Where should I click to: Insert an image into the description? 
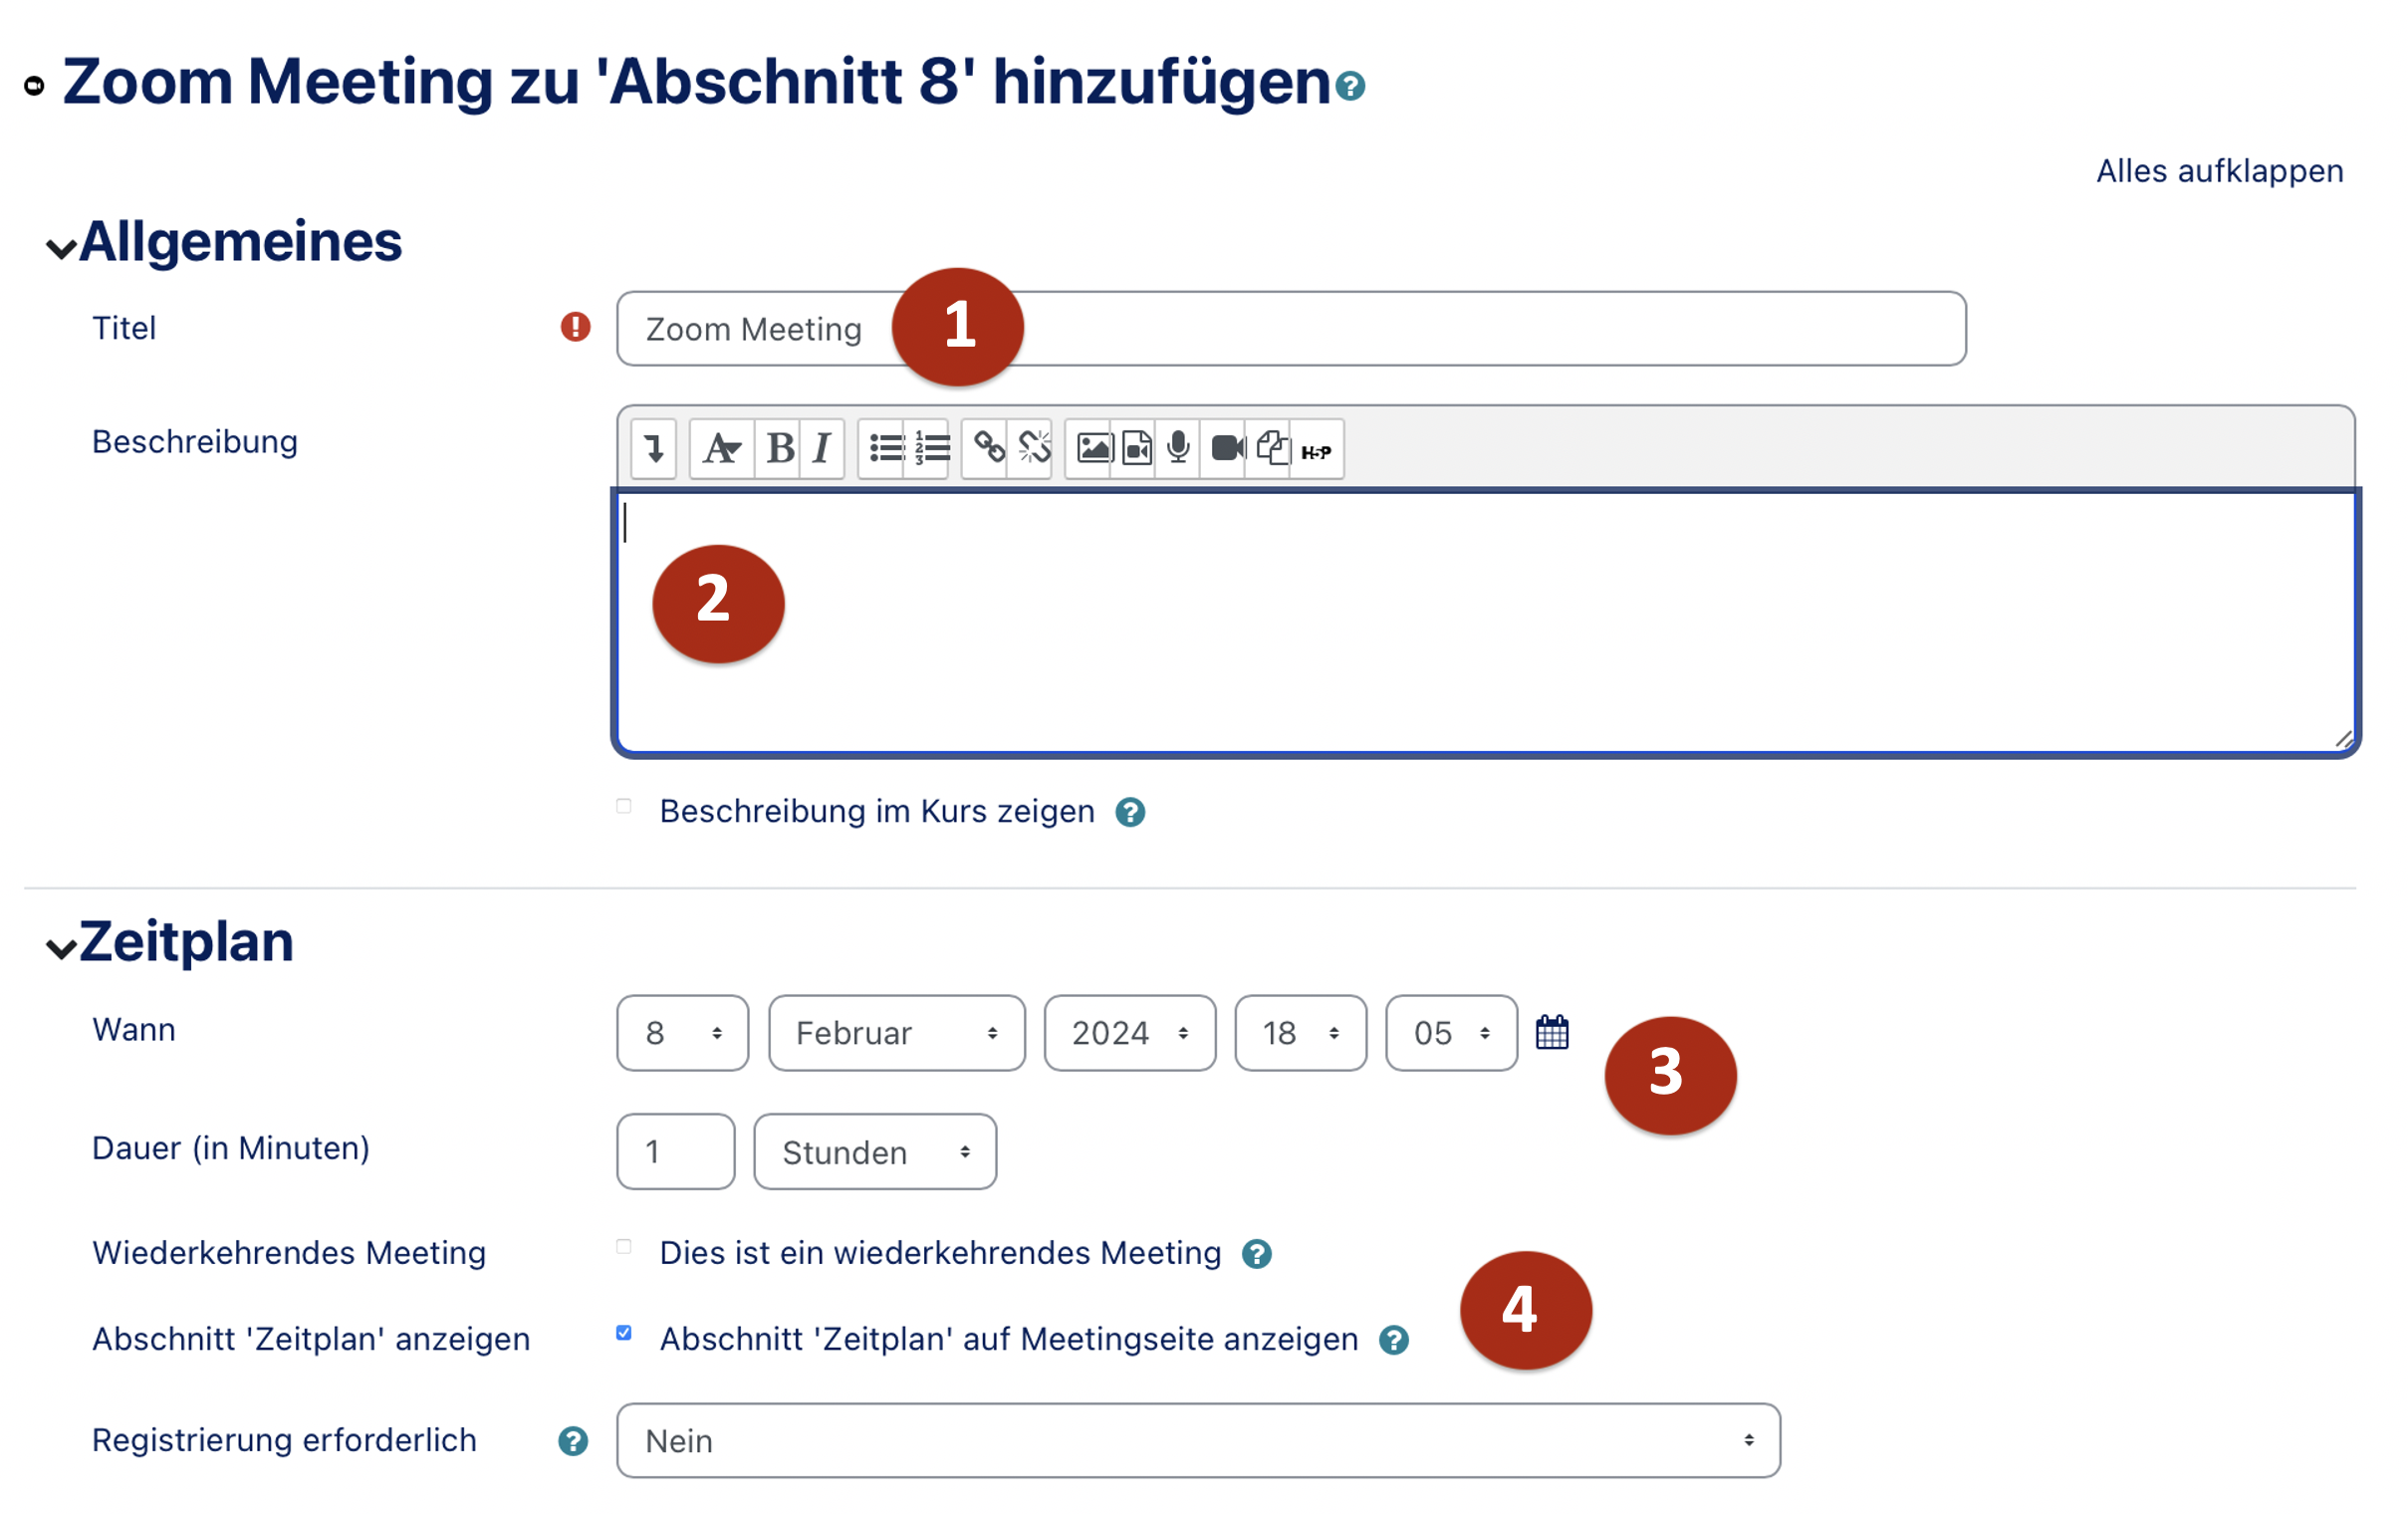[x=1093, y=449]
